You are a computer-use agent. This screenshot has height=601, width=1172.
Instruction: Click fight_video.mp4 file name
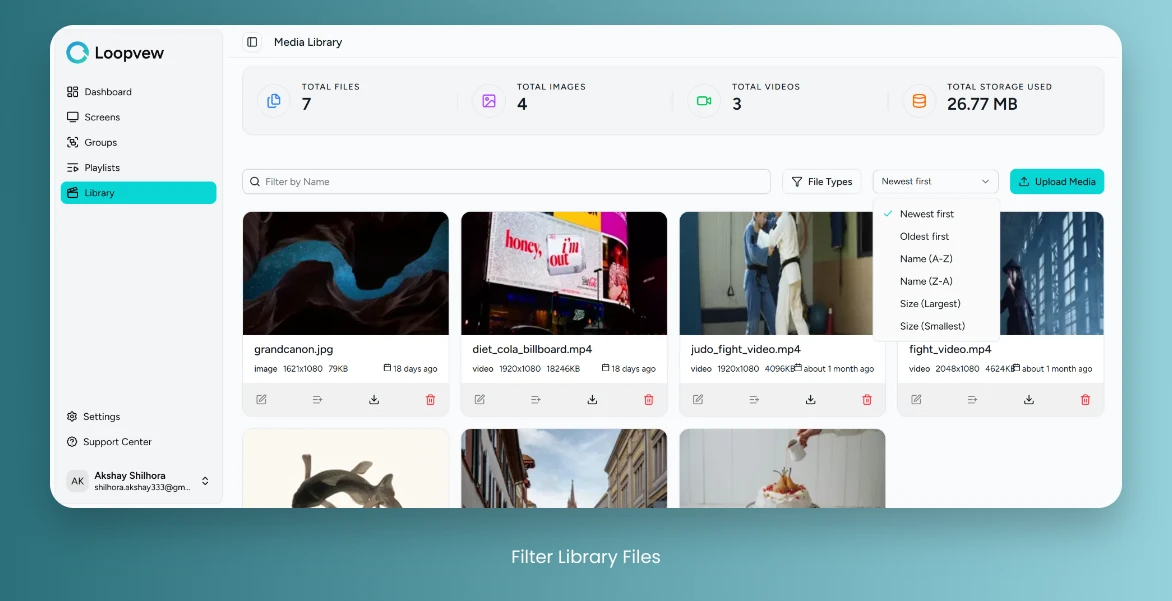pyautogui.click(x=950, y=349)
